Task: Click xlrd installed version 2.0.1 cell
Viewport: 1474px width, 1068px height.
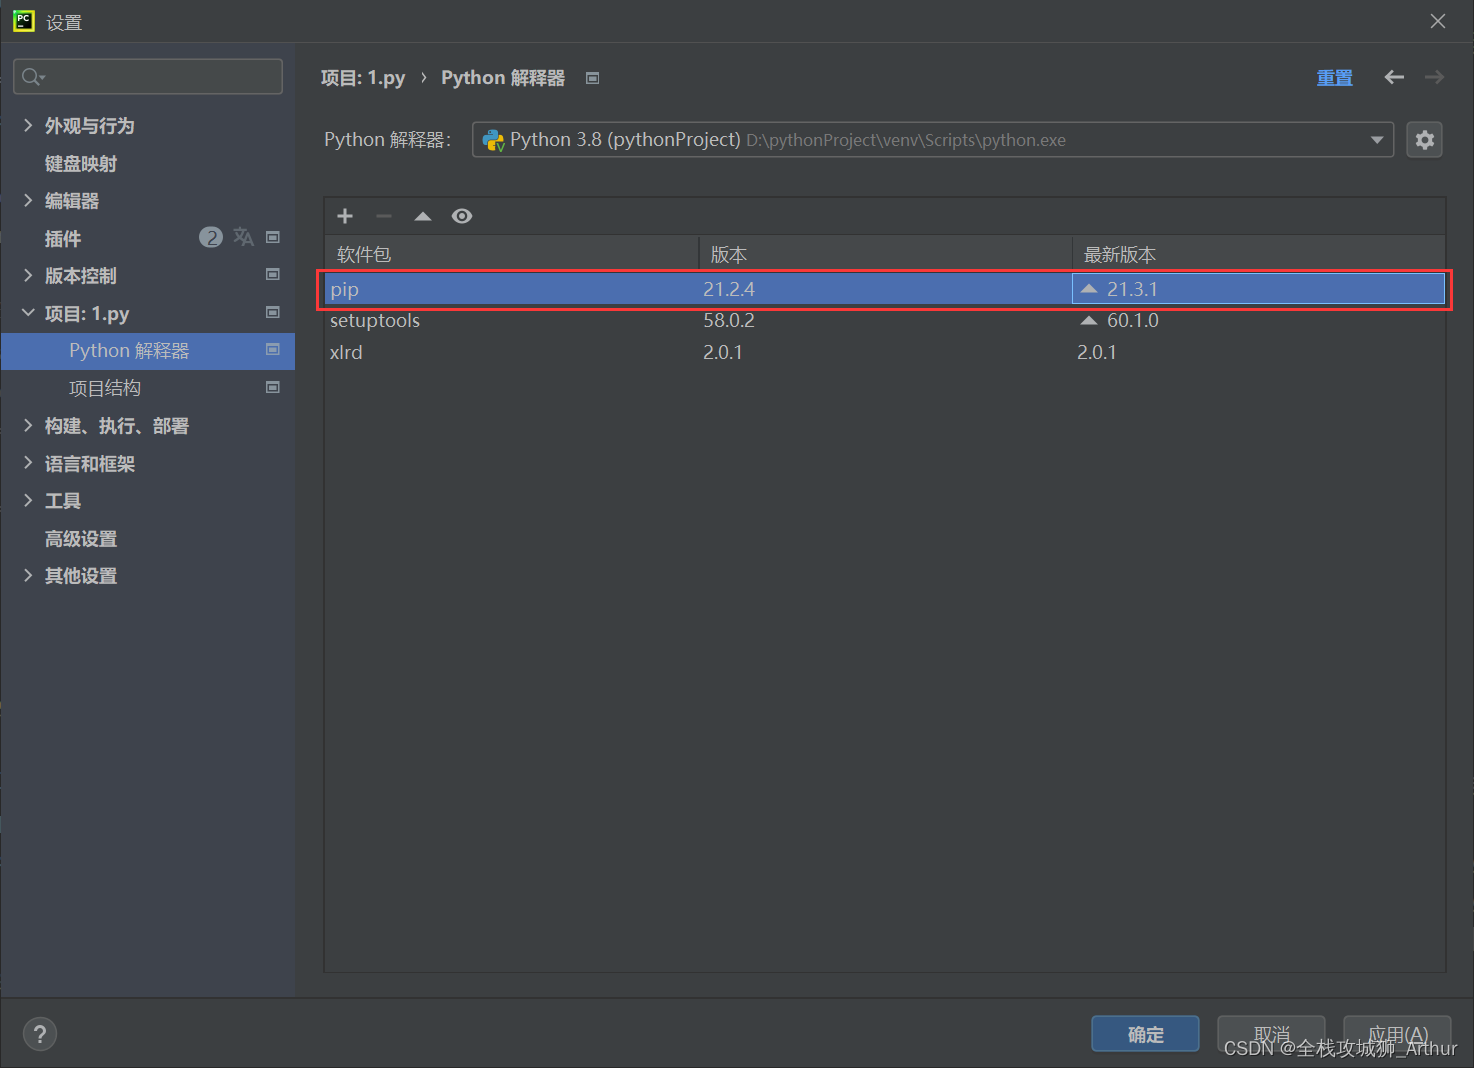Action: pos(723,353)
